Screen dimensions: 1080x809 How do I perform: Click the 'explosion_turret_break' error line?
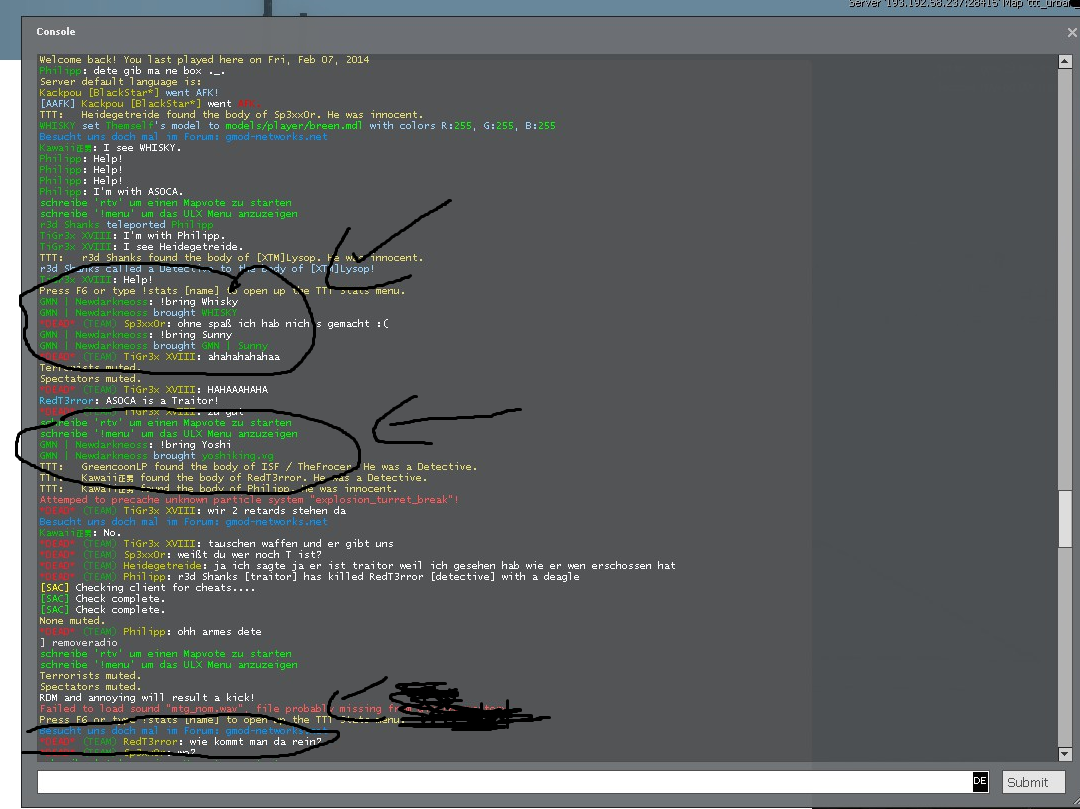coord(249,501)
